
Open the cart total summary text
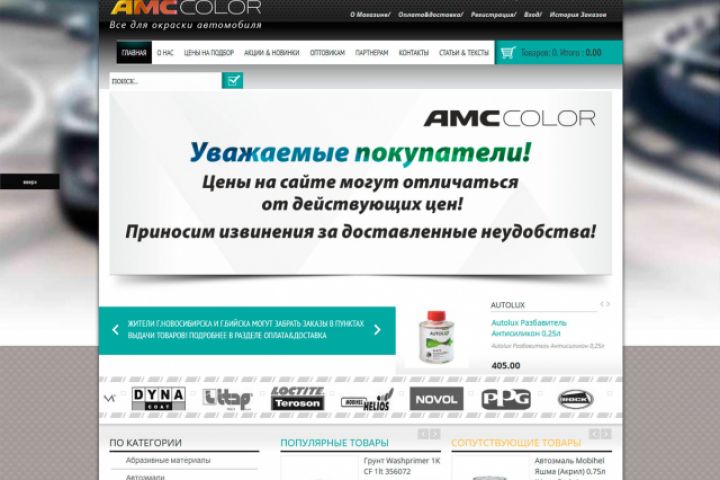(561, 53)
